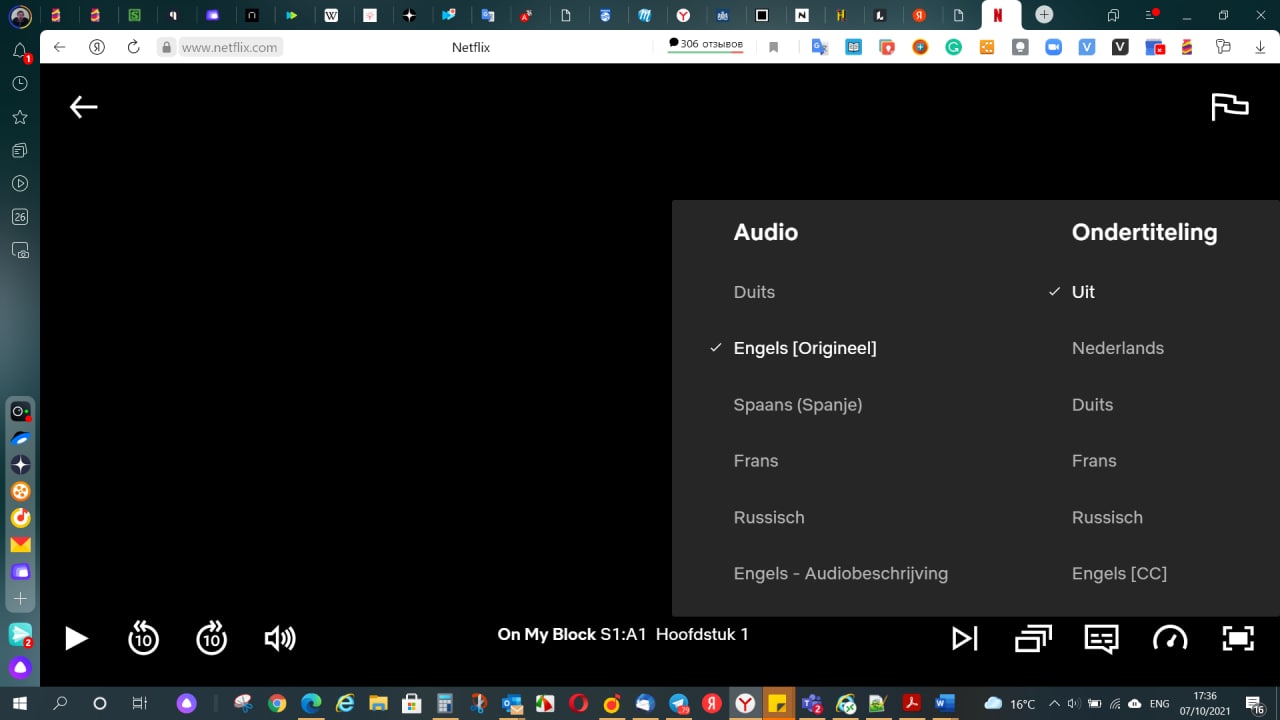Select Russisch audio track
1280x720 pixels.
click(x=769, y=517)
